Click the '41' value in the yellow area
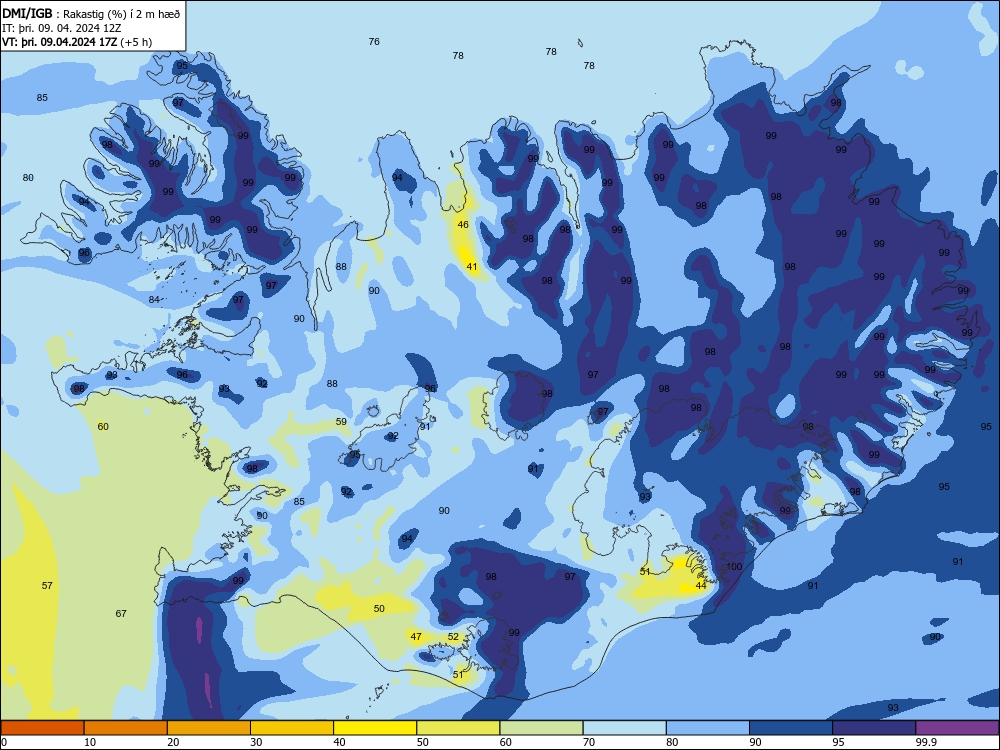1000x750 pixels. pos(471,267)
